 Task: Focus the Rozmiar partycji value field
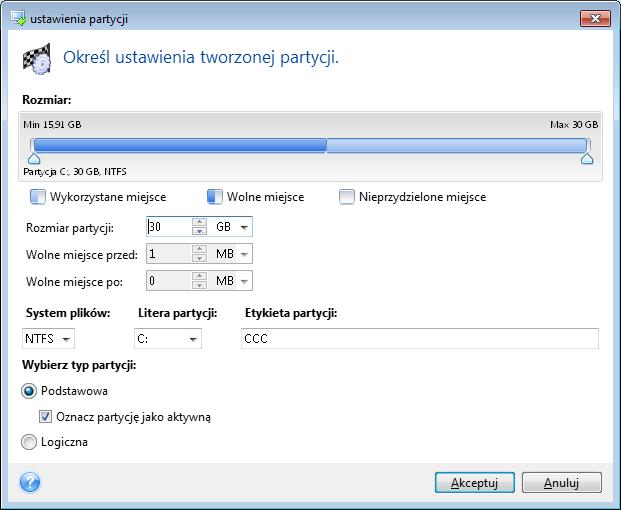click(170, 227)
